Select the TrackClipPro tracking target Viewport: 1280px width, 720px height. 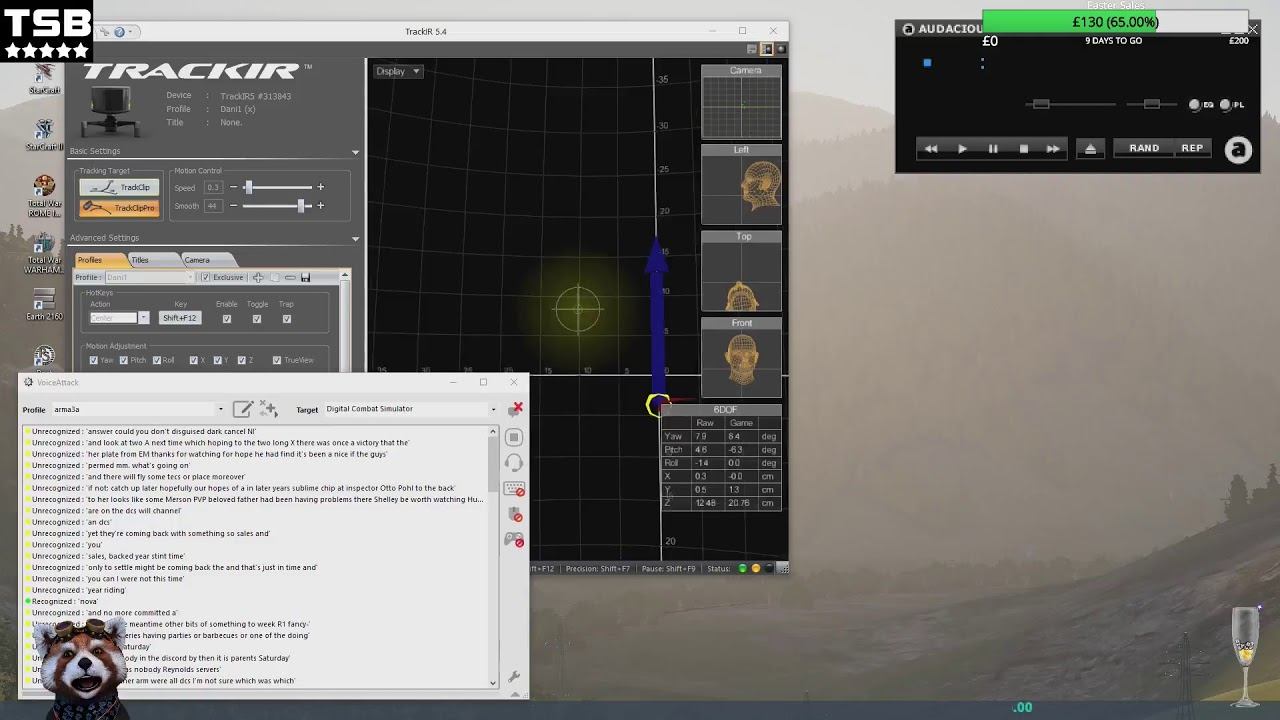pos(119,208)
